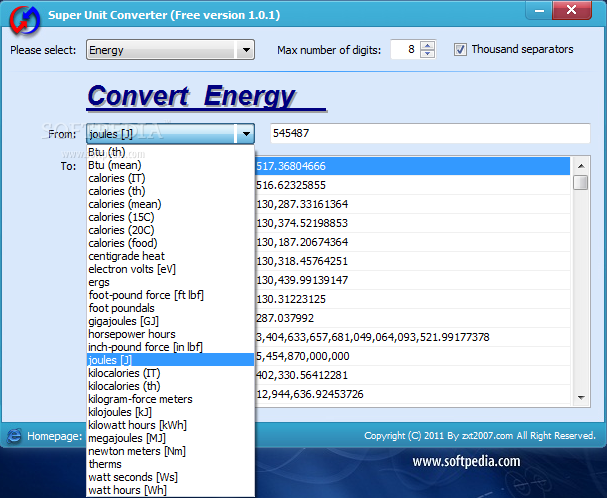Pick calories (mean) option
This screenshot has width=607, height=498.
pos(170,204)
